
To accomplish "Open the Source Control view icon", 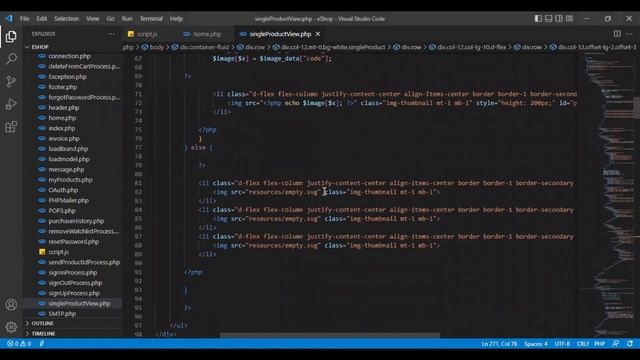I will (x=11, y=81).
